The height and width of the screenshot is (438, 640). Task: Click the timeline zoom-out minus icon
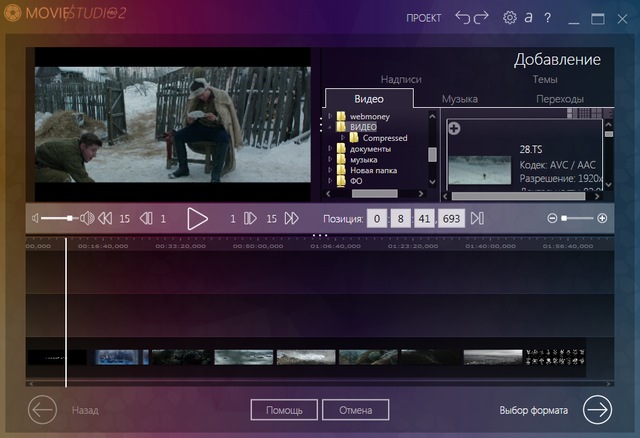coord(552,218)
